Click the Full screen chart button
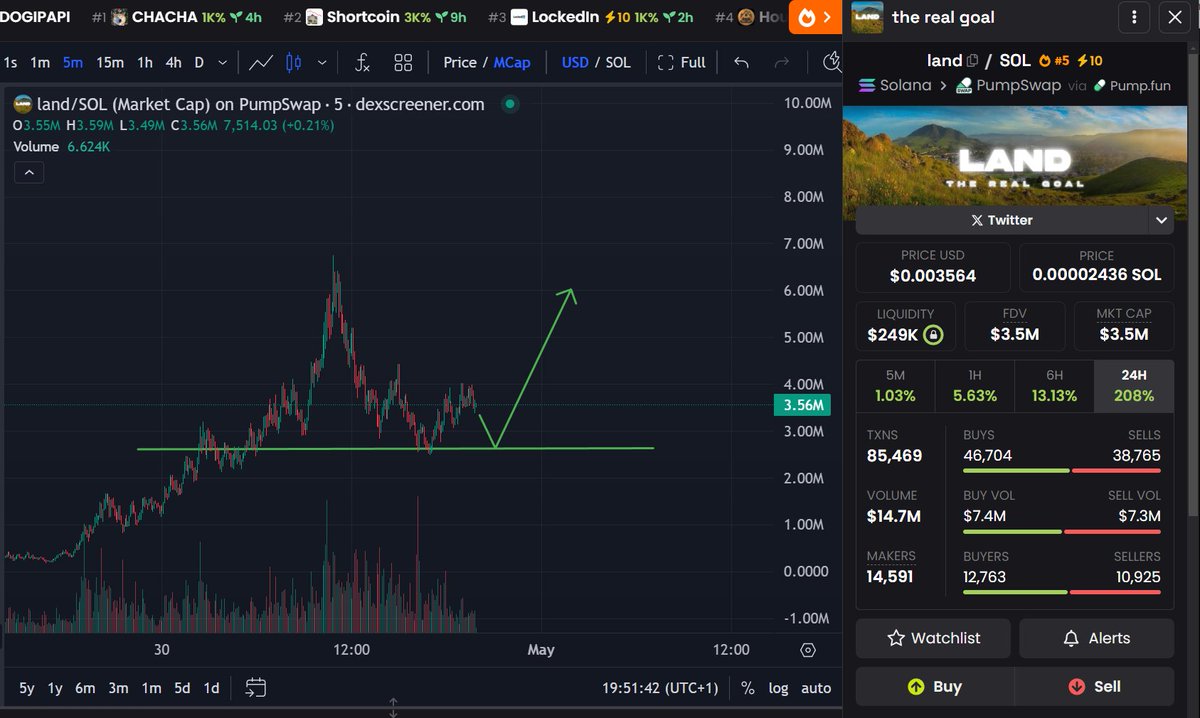Viewport: 1200px width, 718px height. pyautogui.click(x=681, y=62)
